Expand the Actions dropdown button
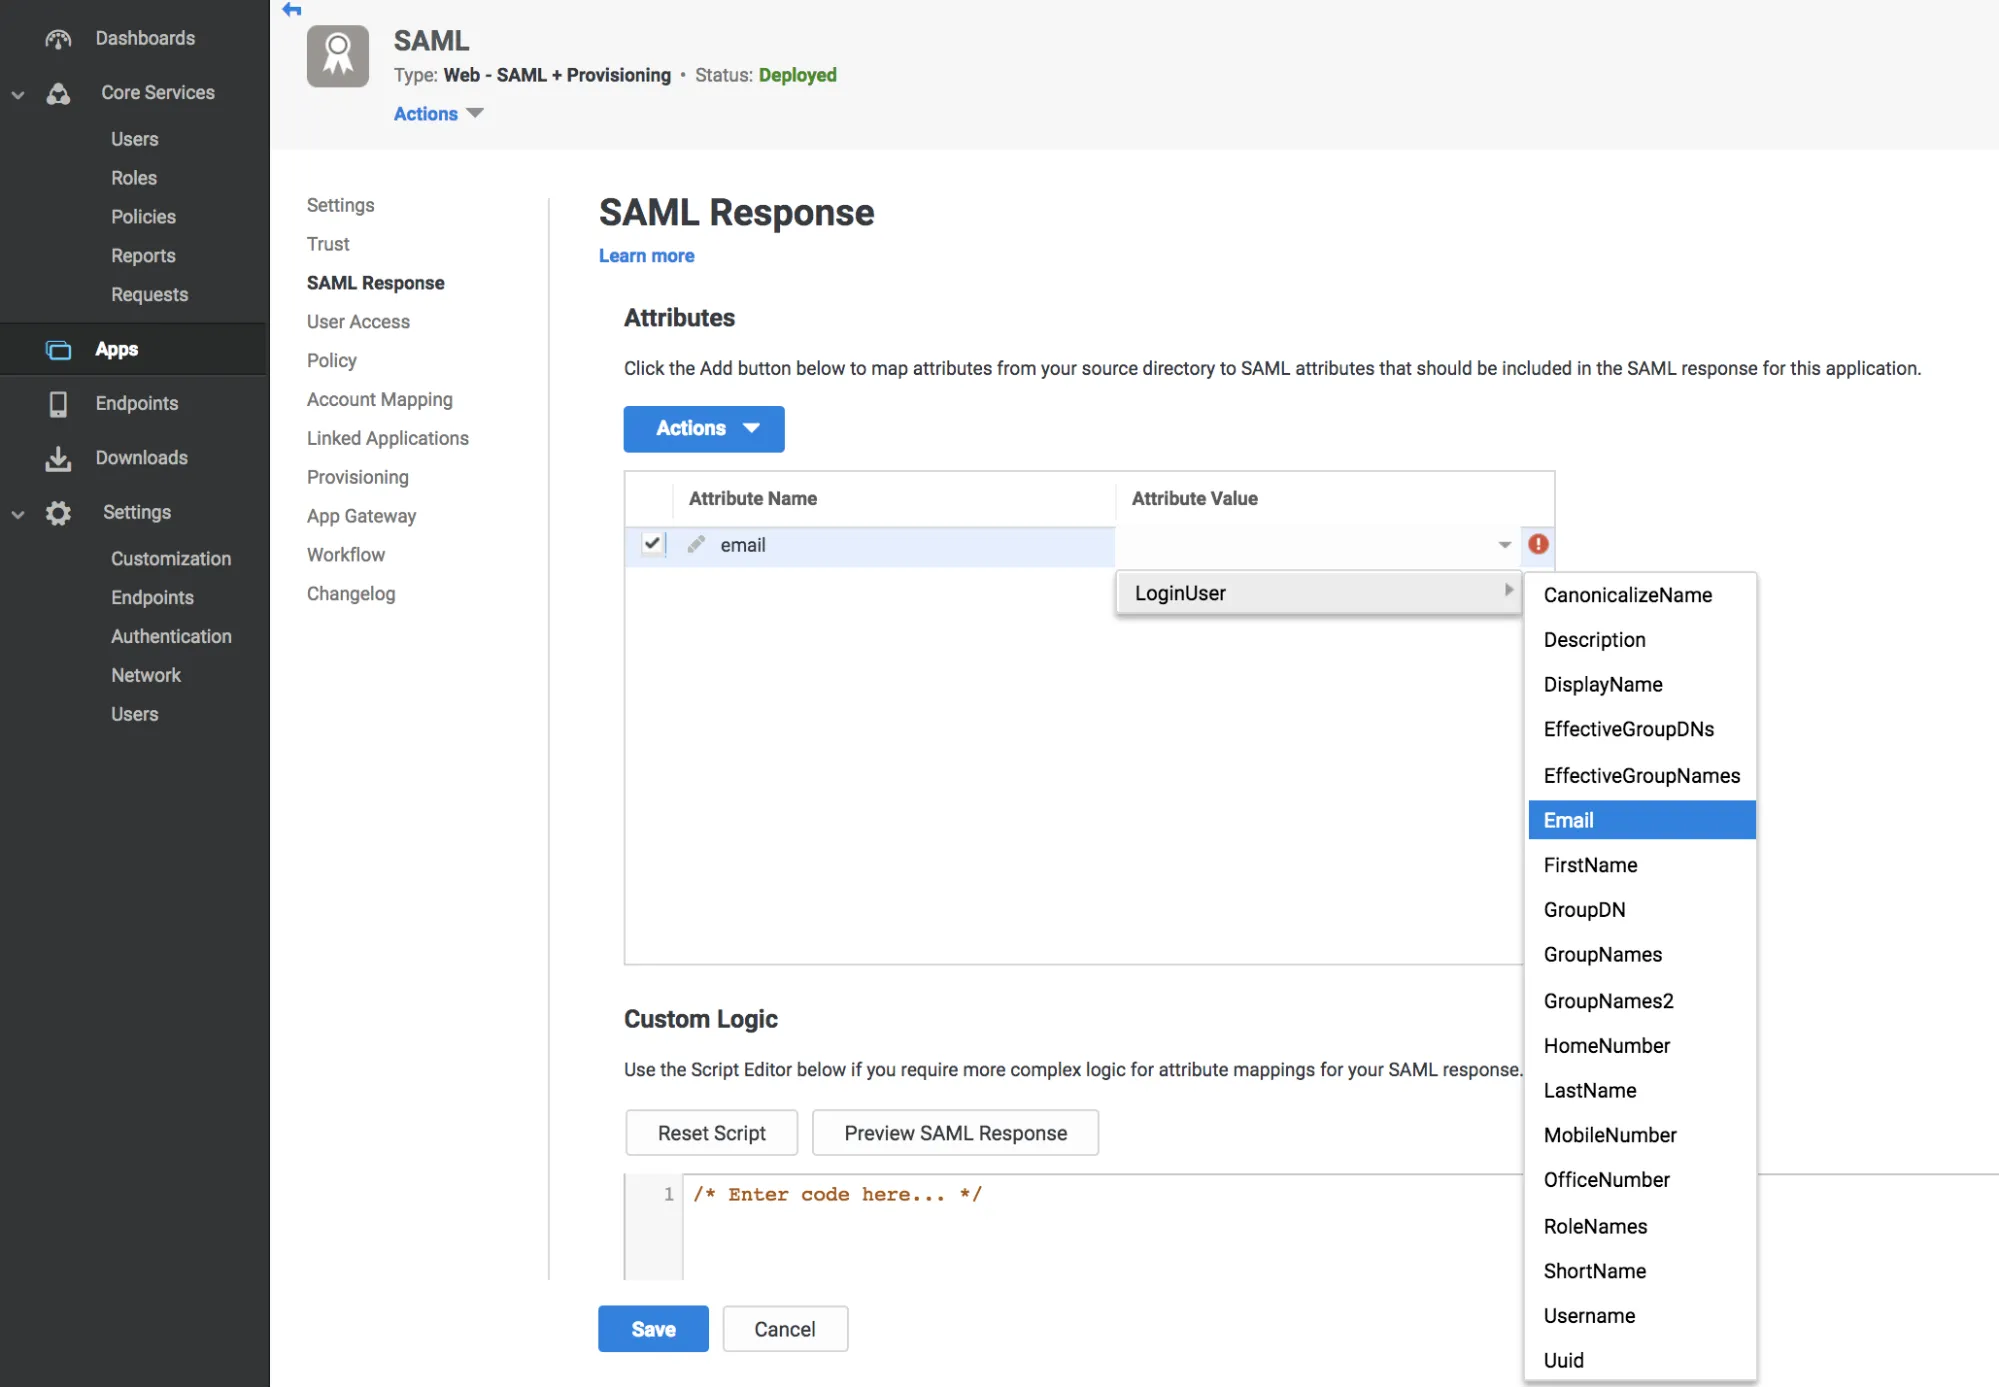 (x=703, y=428)
